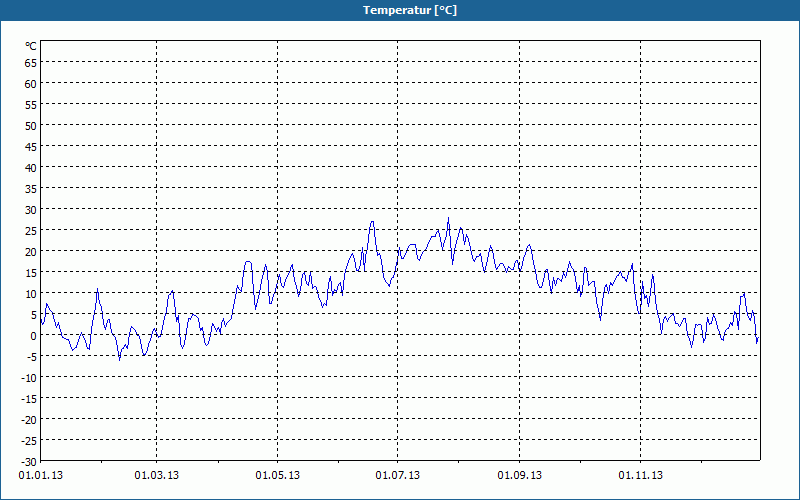Click the 01.11.13 date label

coord(640,476)
